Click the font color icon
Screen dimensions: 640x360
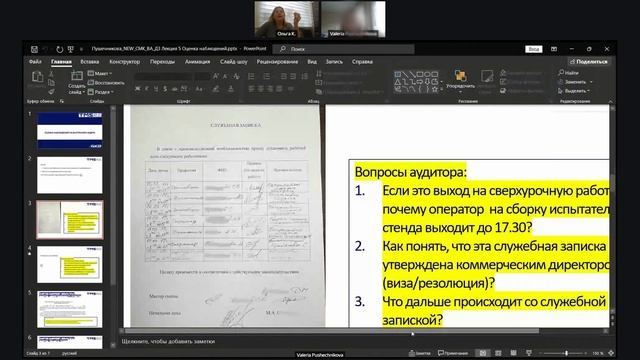231,89
